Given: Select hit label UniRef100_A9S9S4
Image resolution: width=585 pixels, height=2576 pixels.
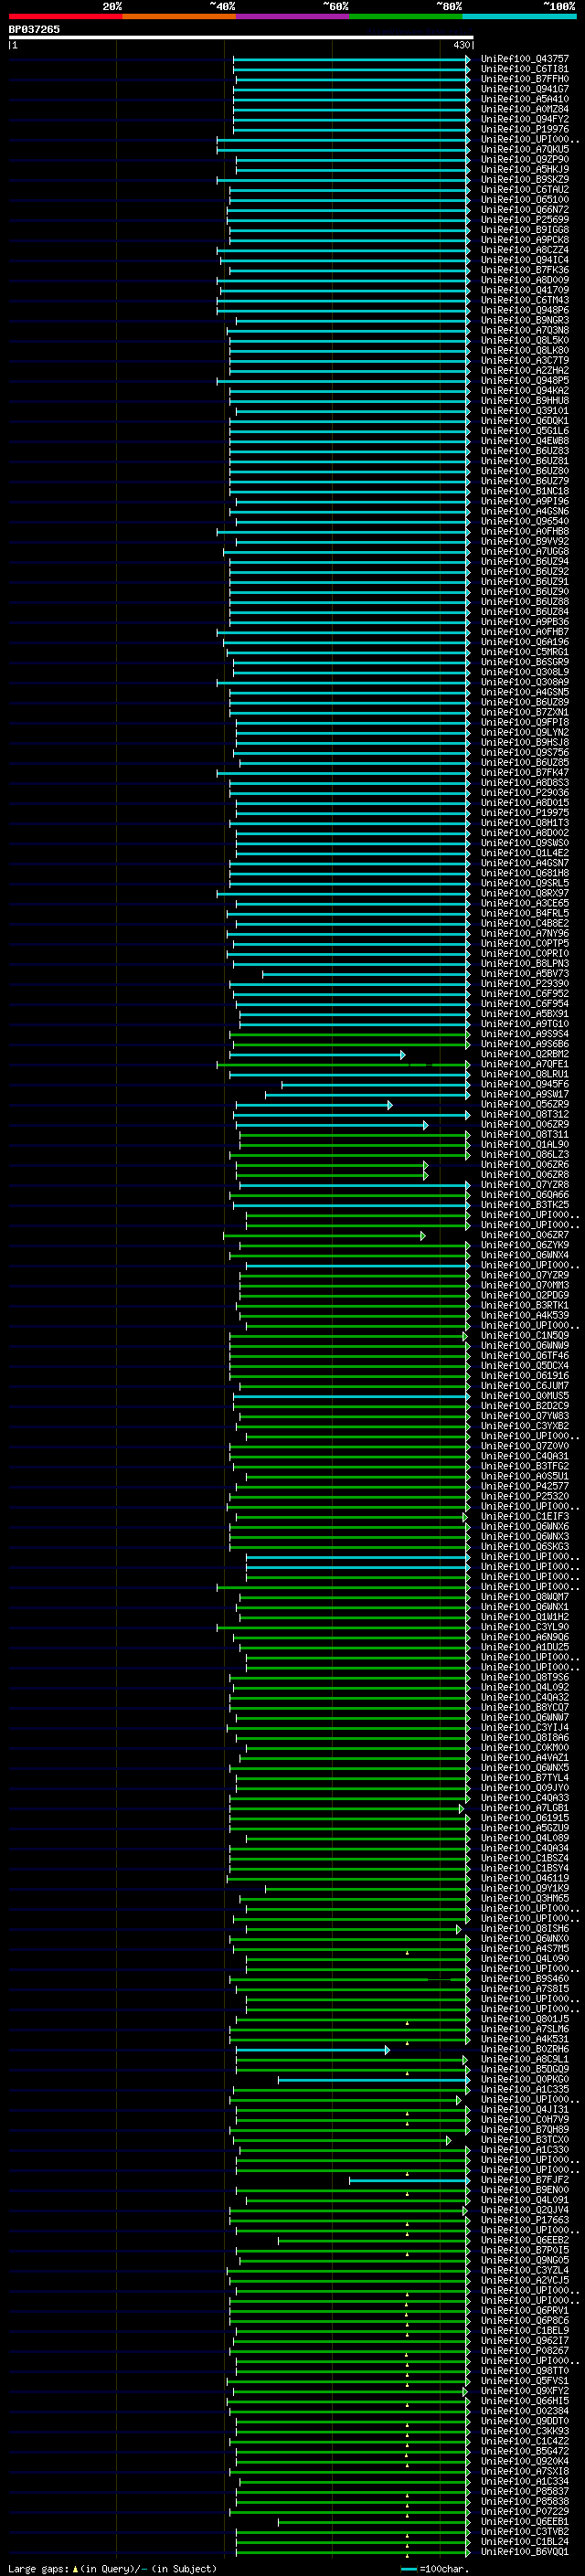Looking at the screenshot, I should pos(524,1034).
